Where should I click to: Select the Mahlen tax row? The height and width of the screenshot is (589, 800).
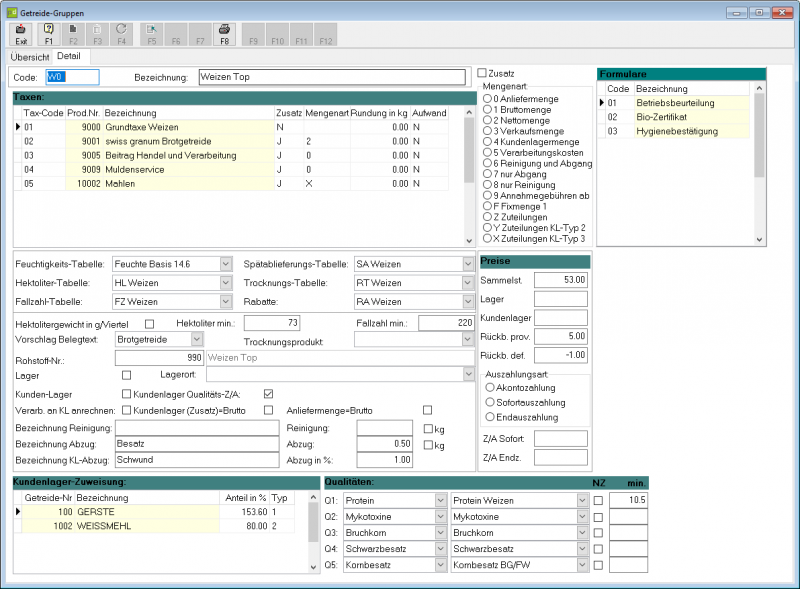point(232,184)
